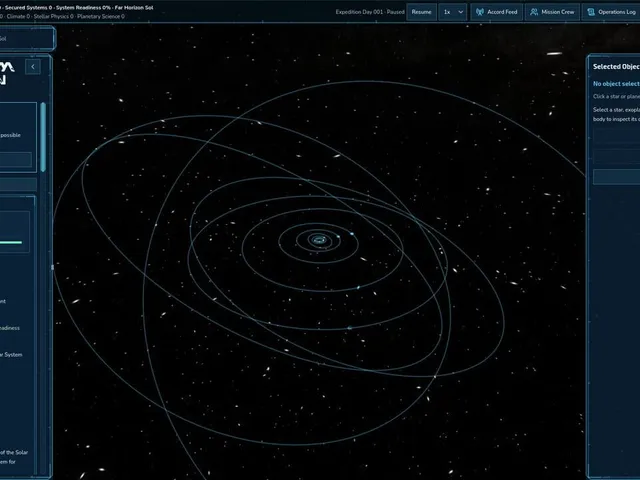This screenshot has width=640, height=480.
Task: Click the 'Selected Object' panel heading
Action: coord(616,67)
